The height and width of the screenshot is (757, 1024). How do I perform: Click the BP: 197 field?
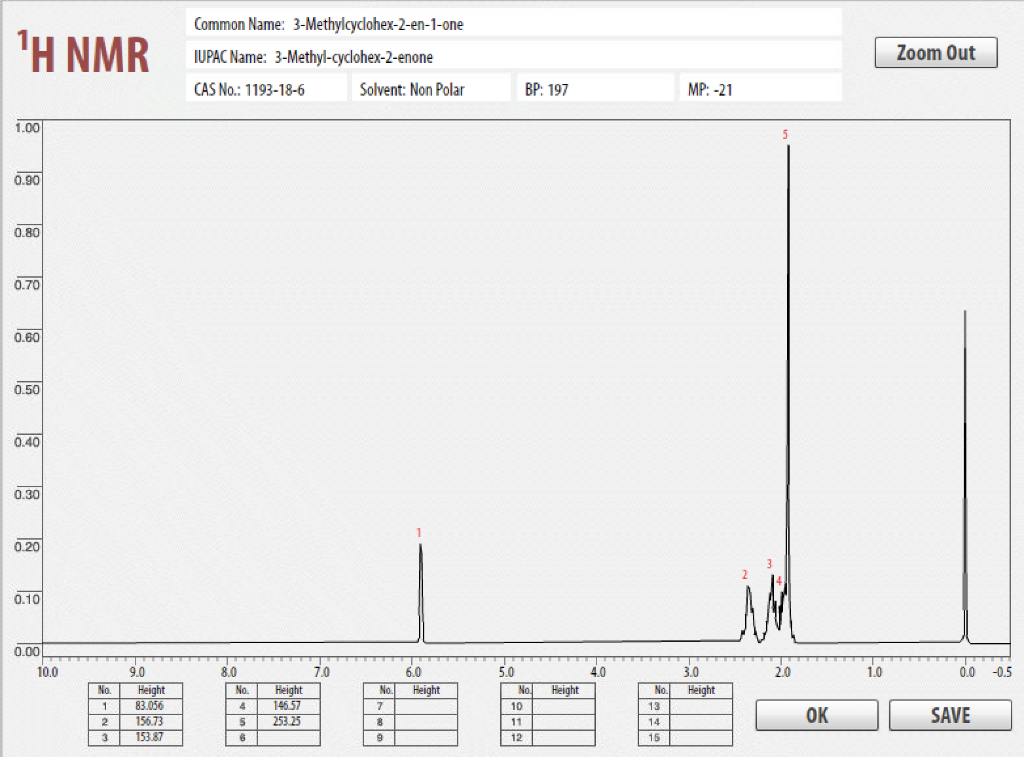click(594, 87)
